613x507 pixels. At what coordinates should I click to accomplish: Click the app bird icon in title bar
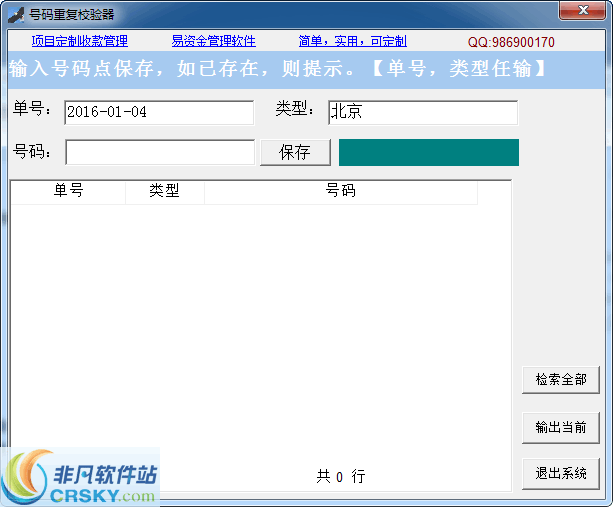pyautogui.click(x=16, y=15)
